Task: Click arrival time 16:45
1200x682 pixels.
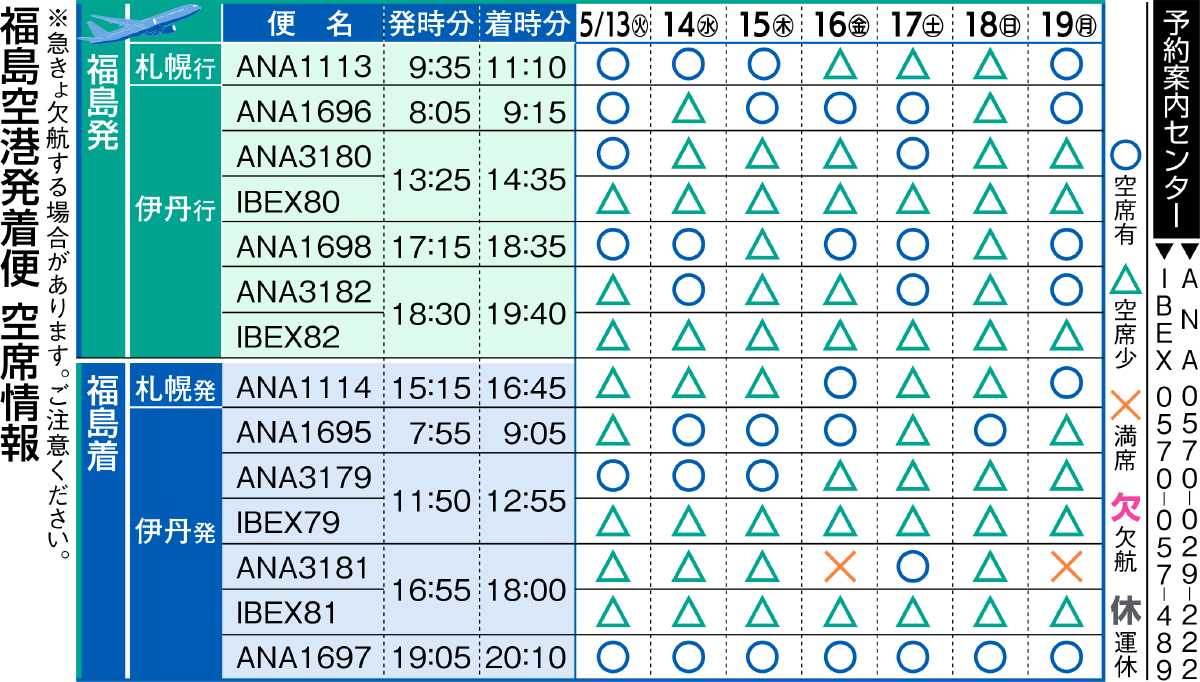Action: [x=526, y=387]
